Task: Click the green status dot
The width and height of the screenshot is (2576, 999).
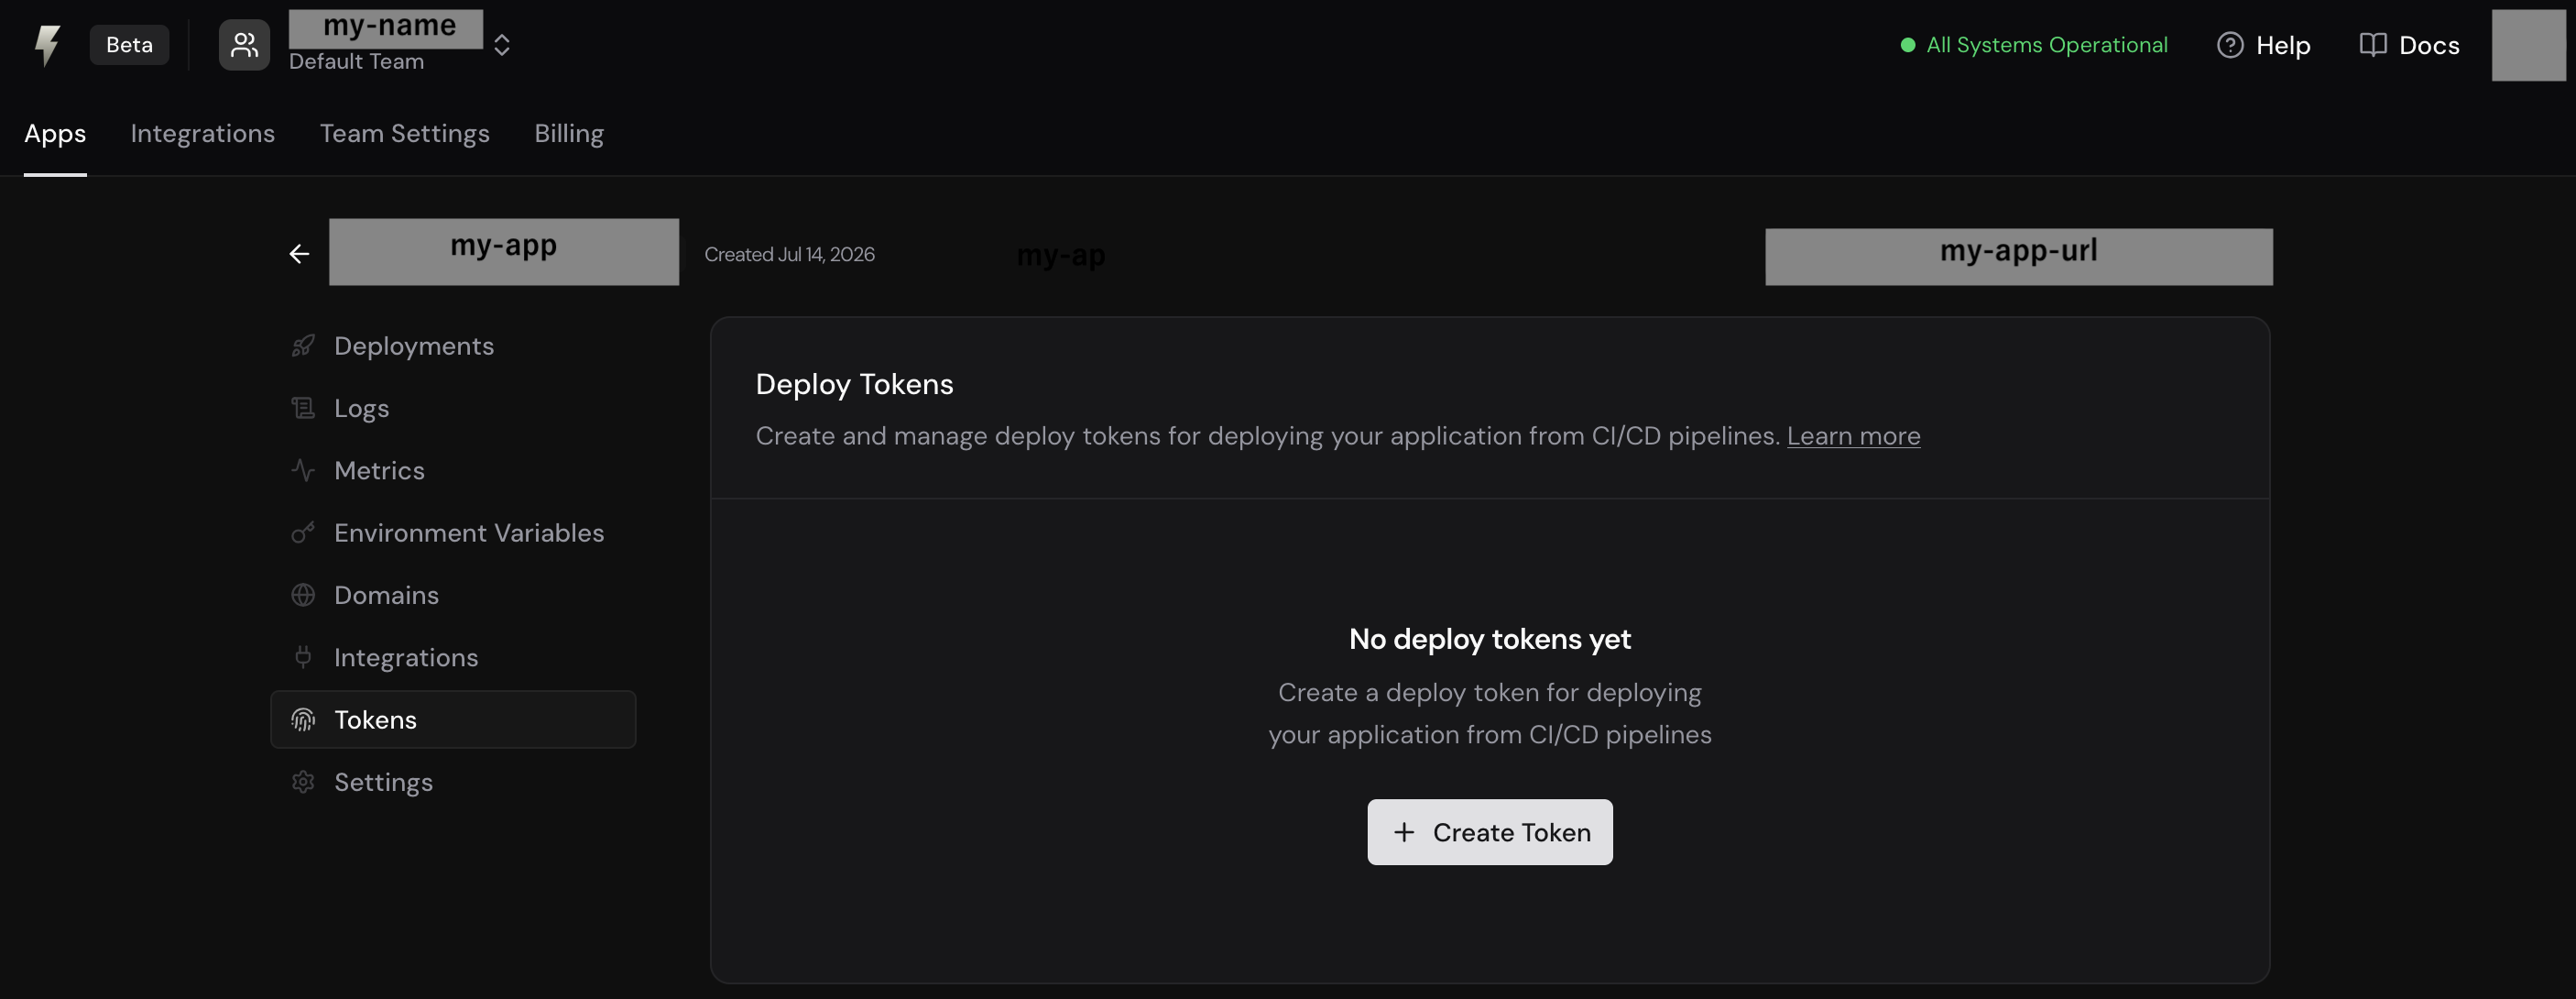Action: tap(1907, 45)
